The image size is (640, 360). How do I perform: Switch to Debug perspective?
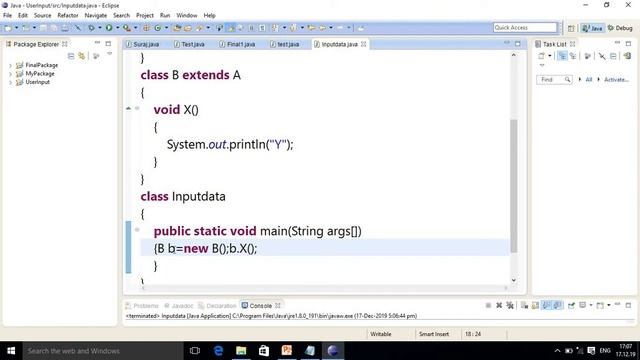click(x=620, y=28)
